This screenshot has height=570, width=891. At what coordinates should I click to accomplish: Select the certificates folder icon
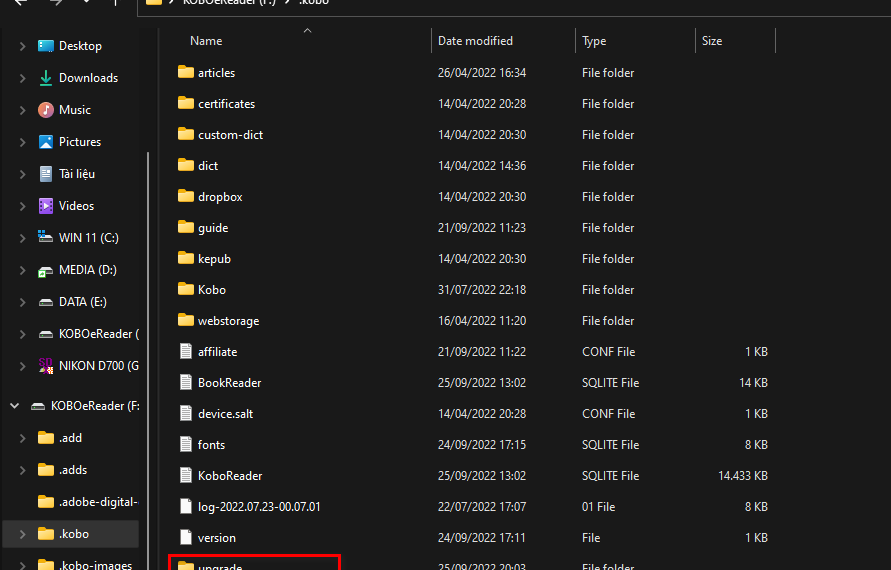tap(186, 103)
